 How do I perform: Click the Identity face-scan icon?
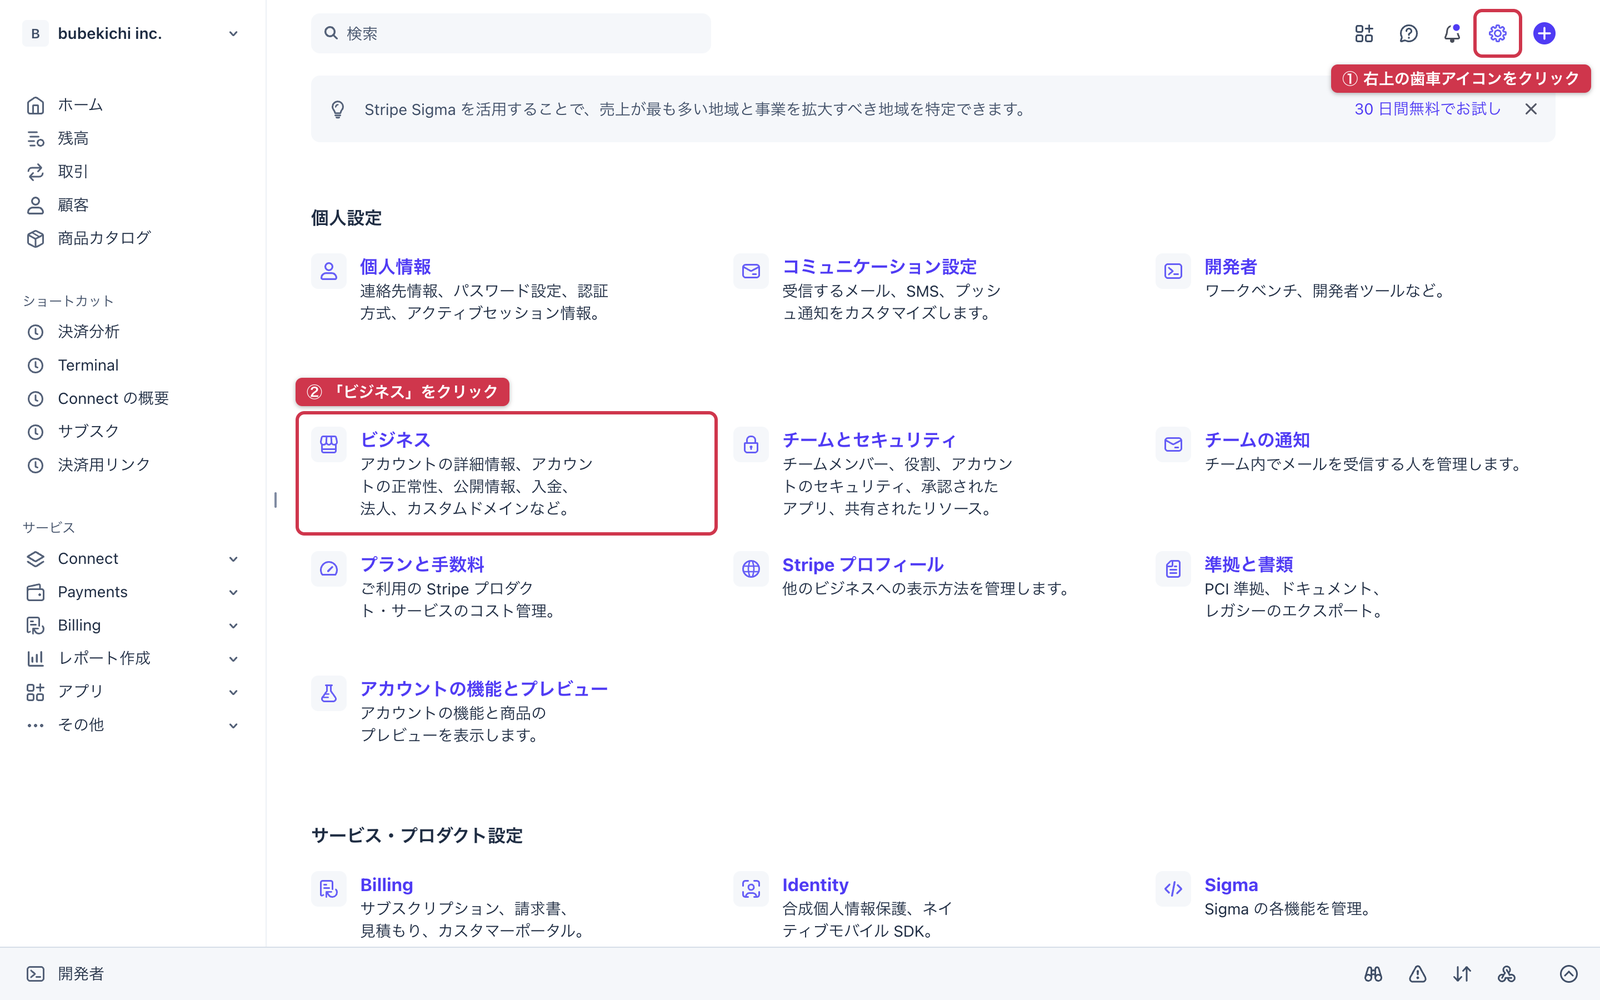pos(751,889)
